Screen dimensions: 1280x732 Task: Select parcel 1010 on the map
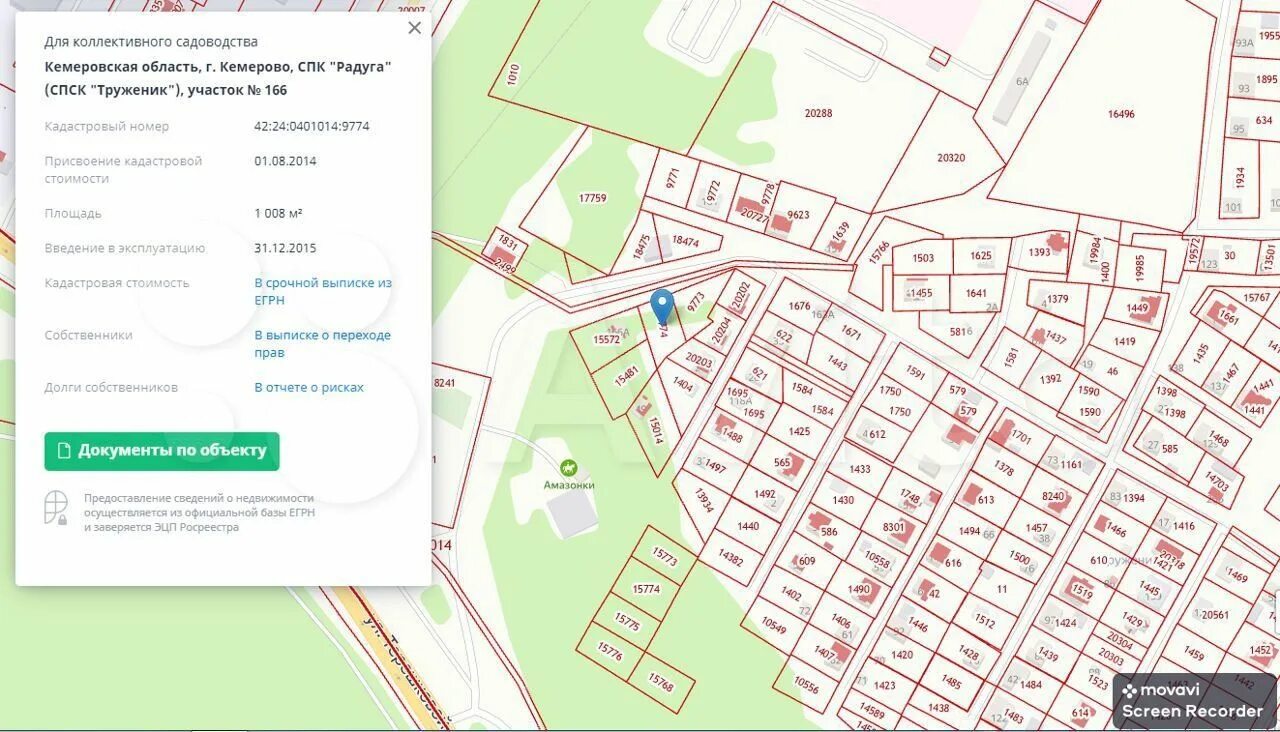coord(514,74)
